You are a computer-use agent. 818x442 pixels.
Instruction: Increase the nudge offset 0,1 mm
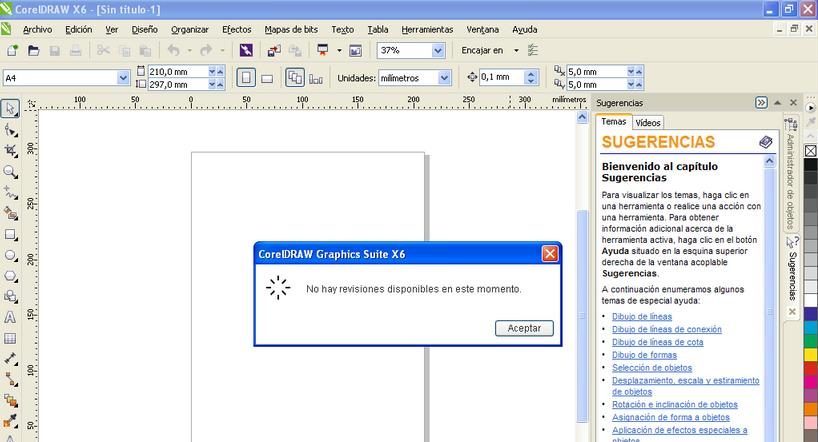click(x=531, y=74)
